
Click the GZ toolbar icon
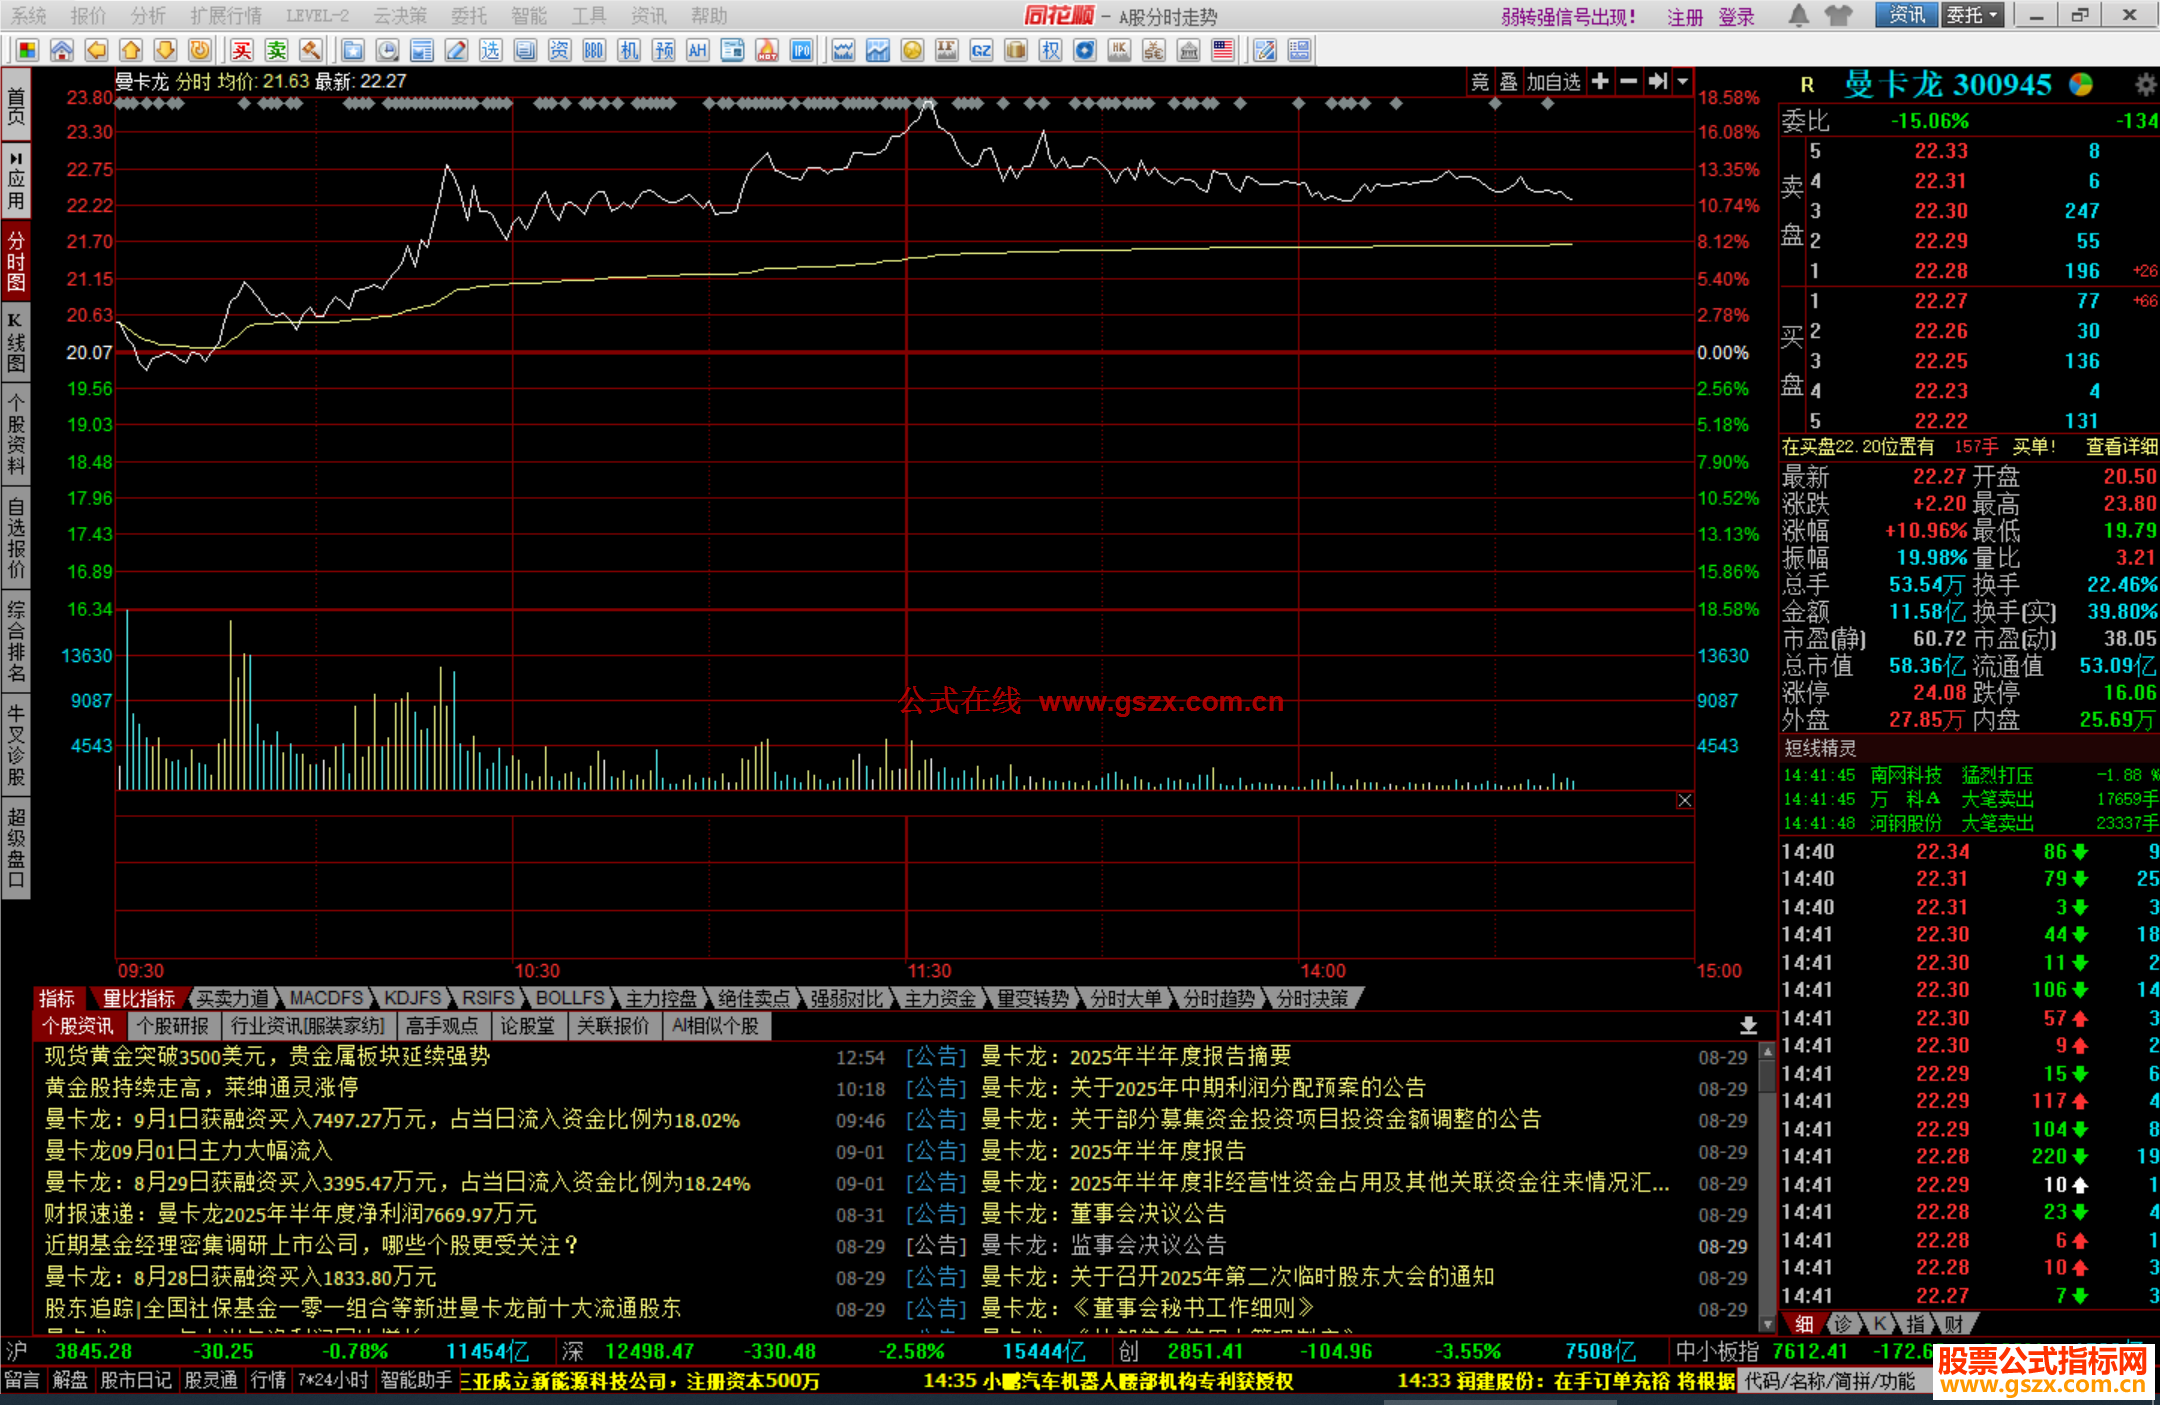click(981, 51)
